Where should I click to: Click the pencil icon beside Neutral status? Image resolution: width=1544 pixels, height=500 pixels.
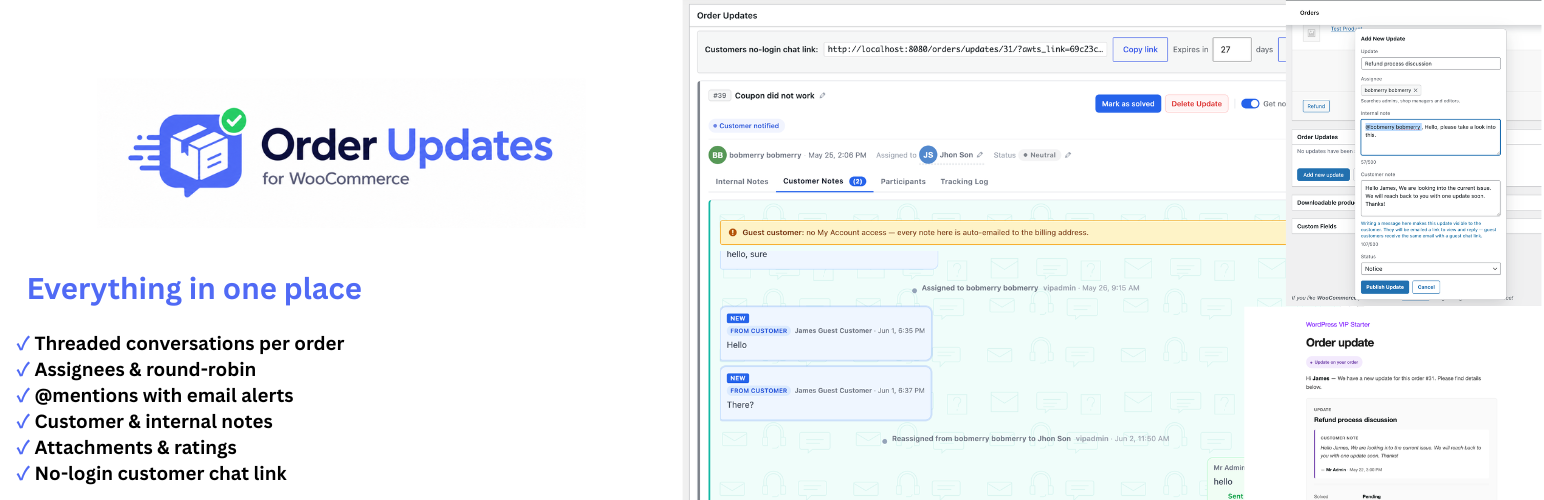(1068, 155)
